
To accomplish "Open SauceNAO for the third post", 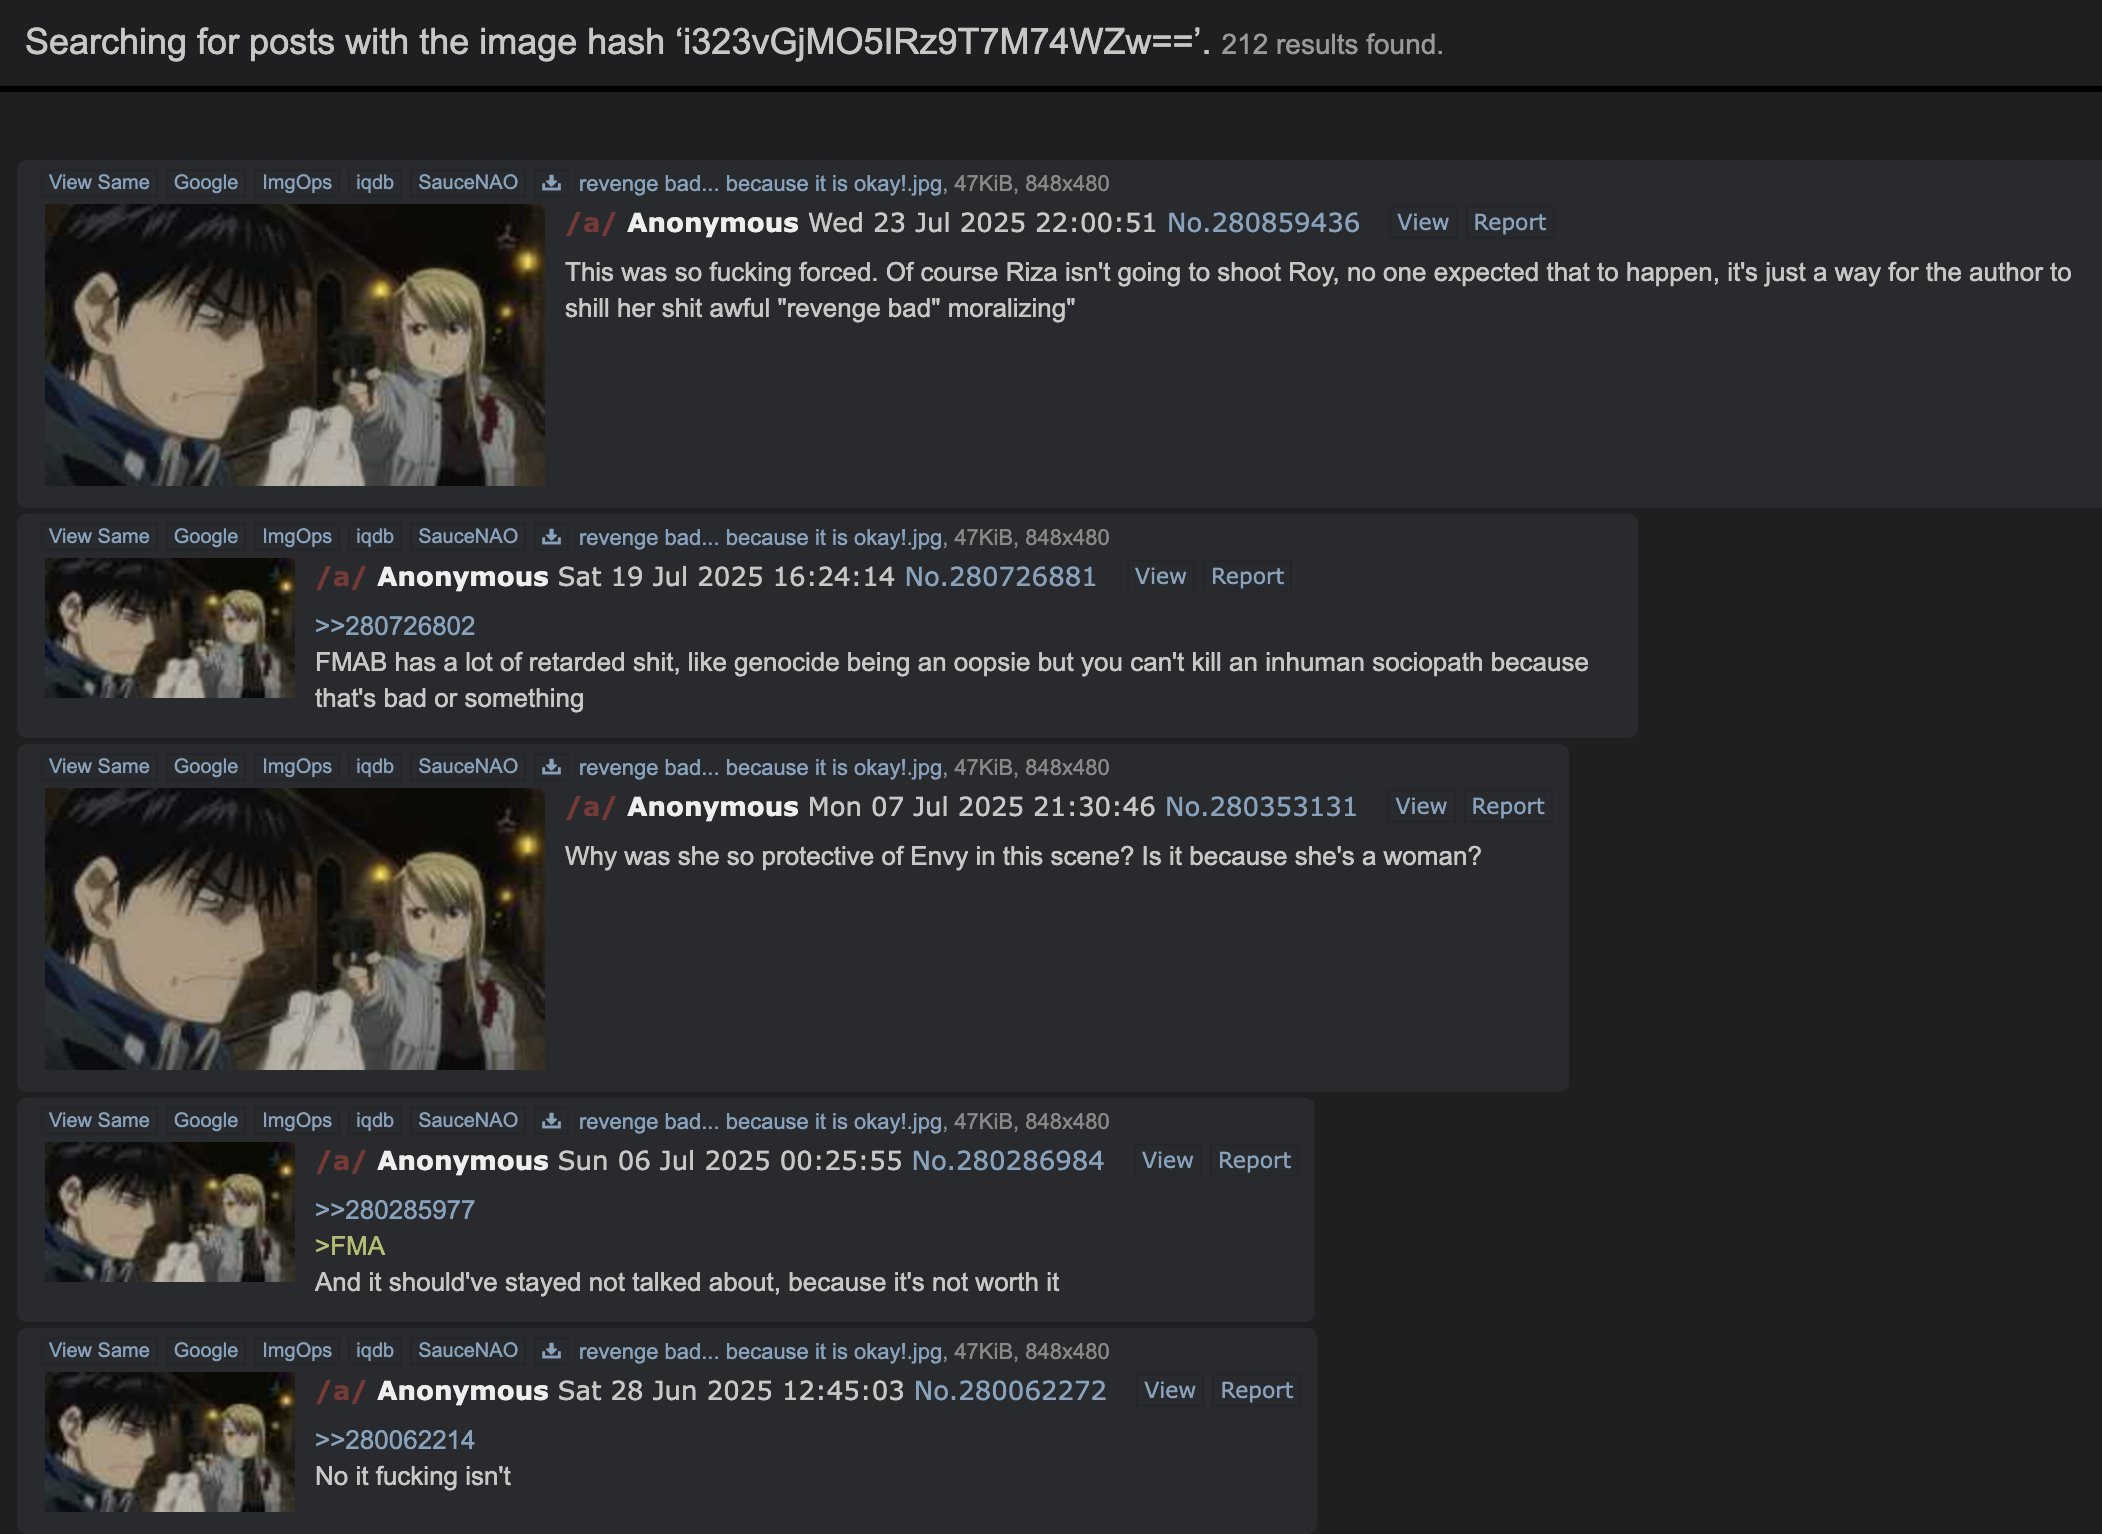I will point(468,767).
